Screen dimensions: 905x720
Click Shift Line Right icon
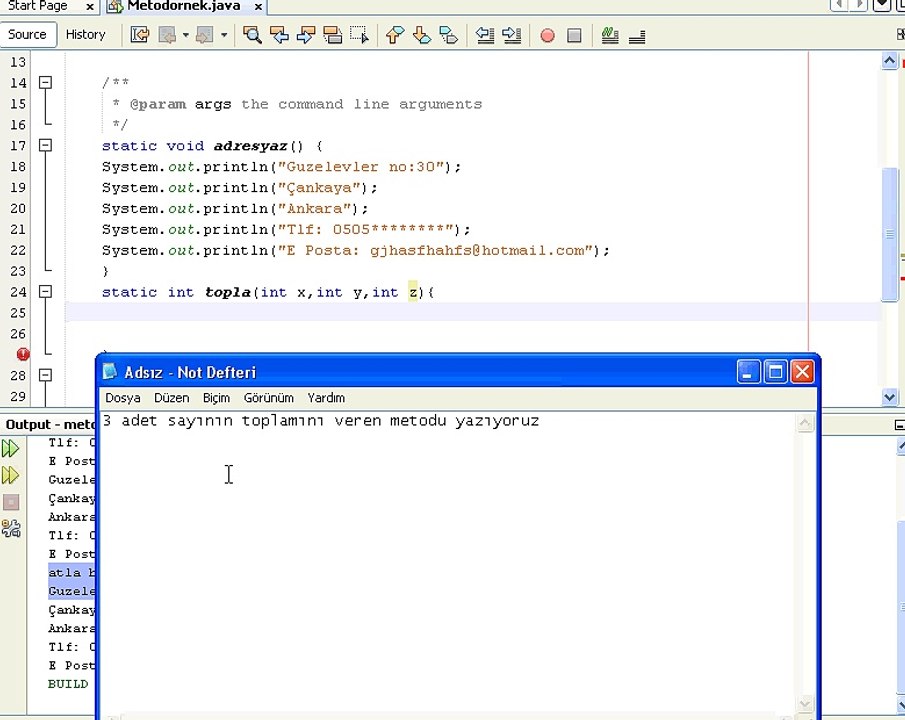click(512, 35)
